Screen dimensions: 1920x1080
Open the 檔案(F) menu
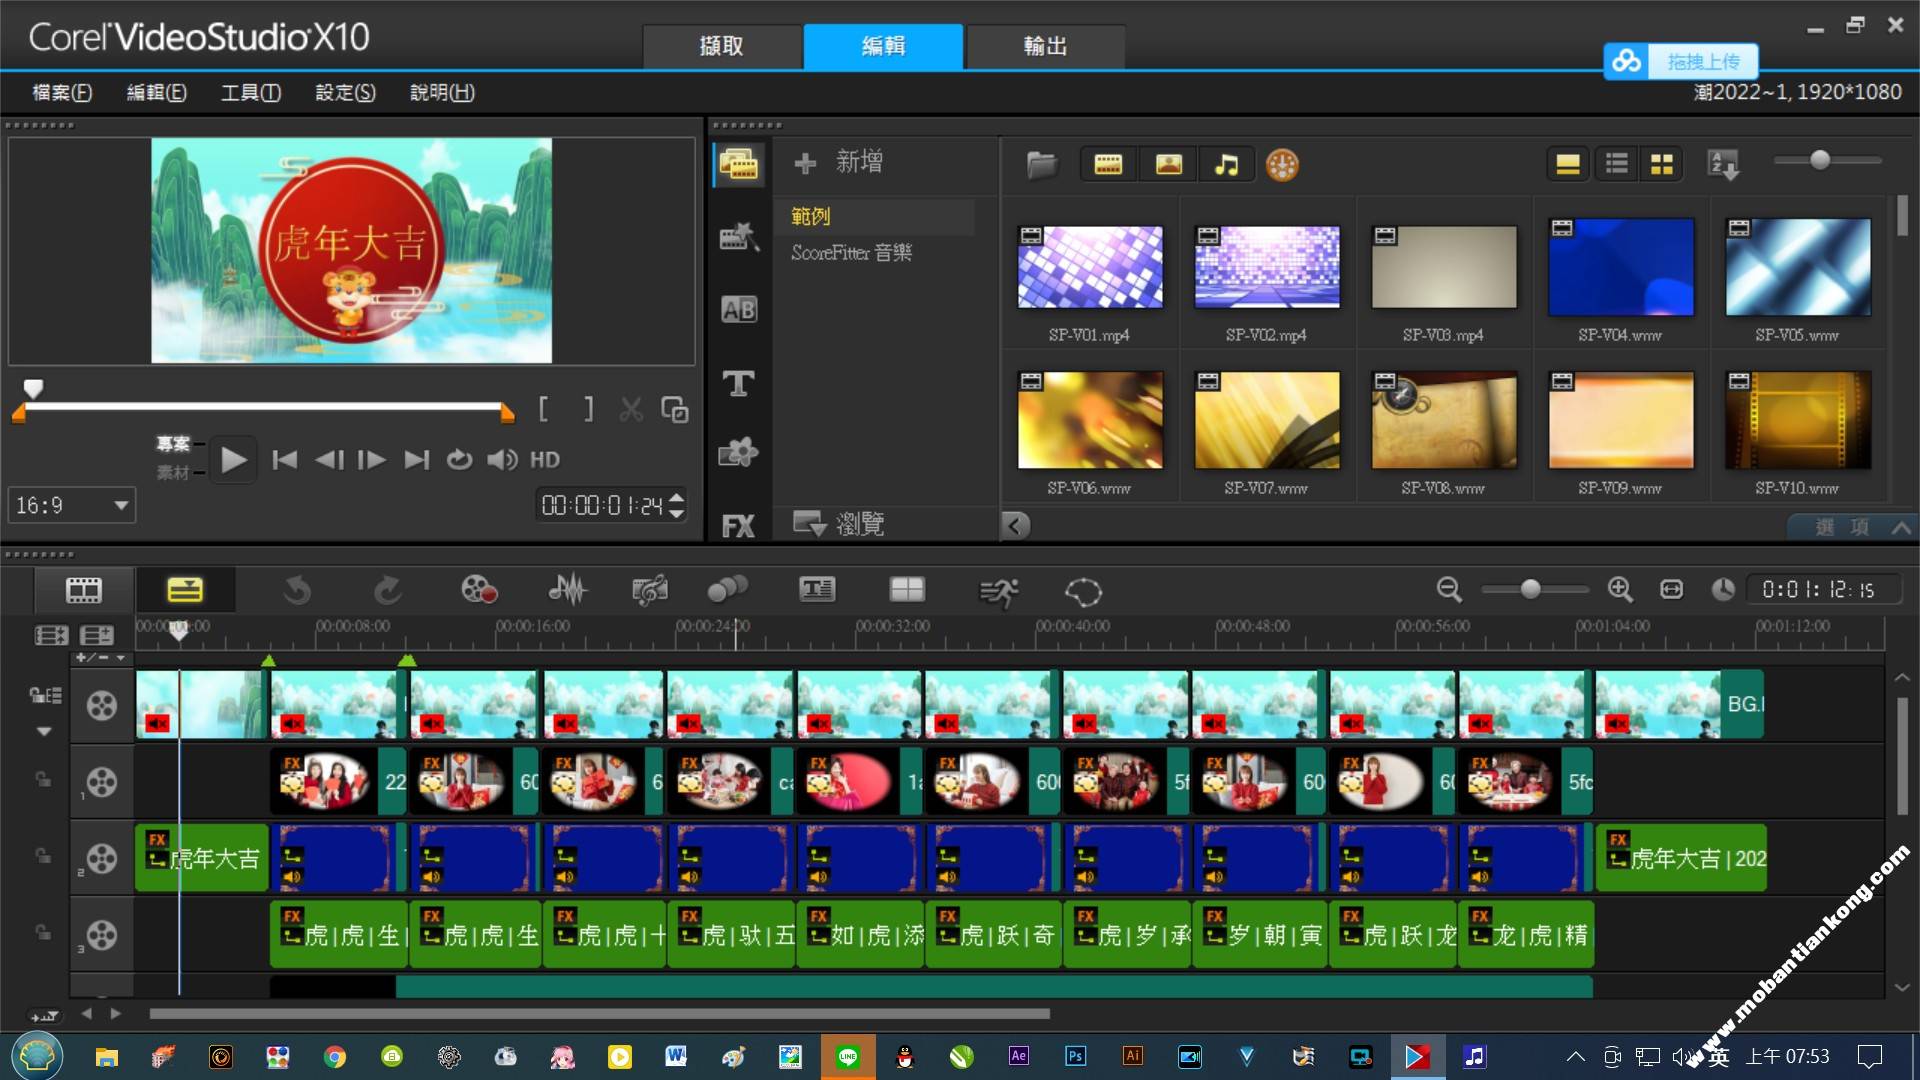point(62,92)
